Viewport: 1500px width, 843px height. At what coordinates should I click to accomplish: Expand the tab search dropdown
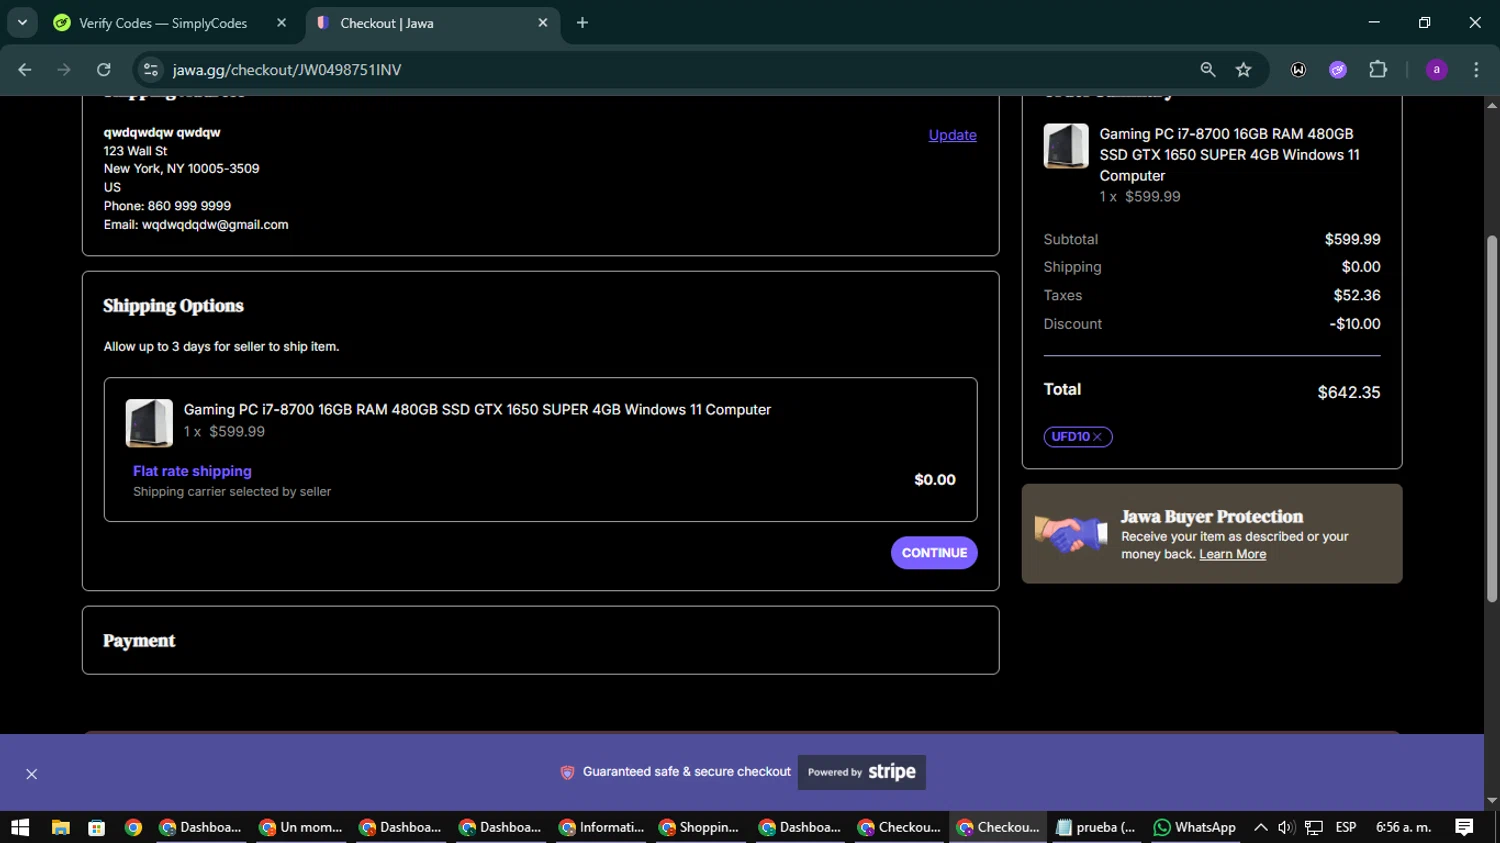22,23
